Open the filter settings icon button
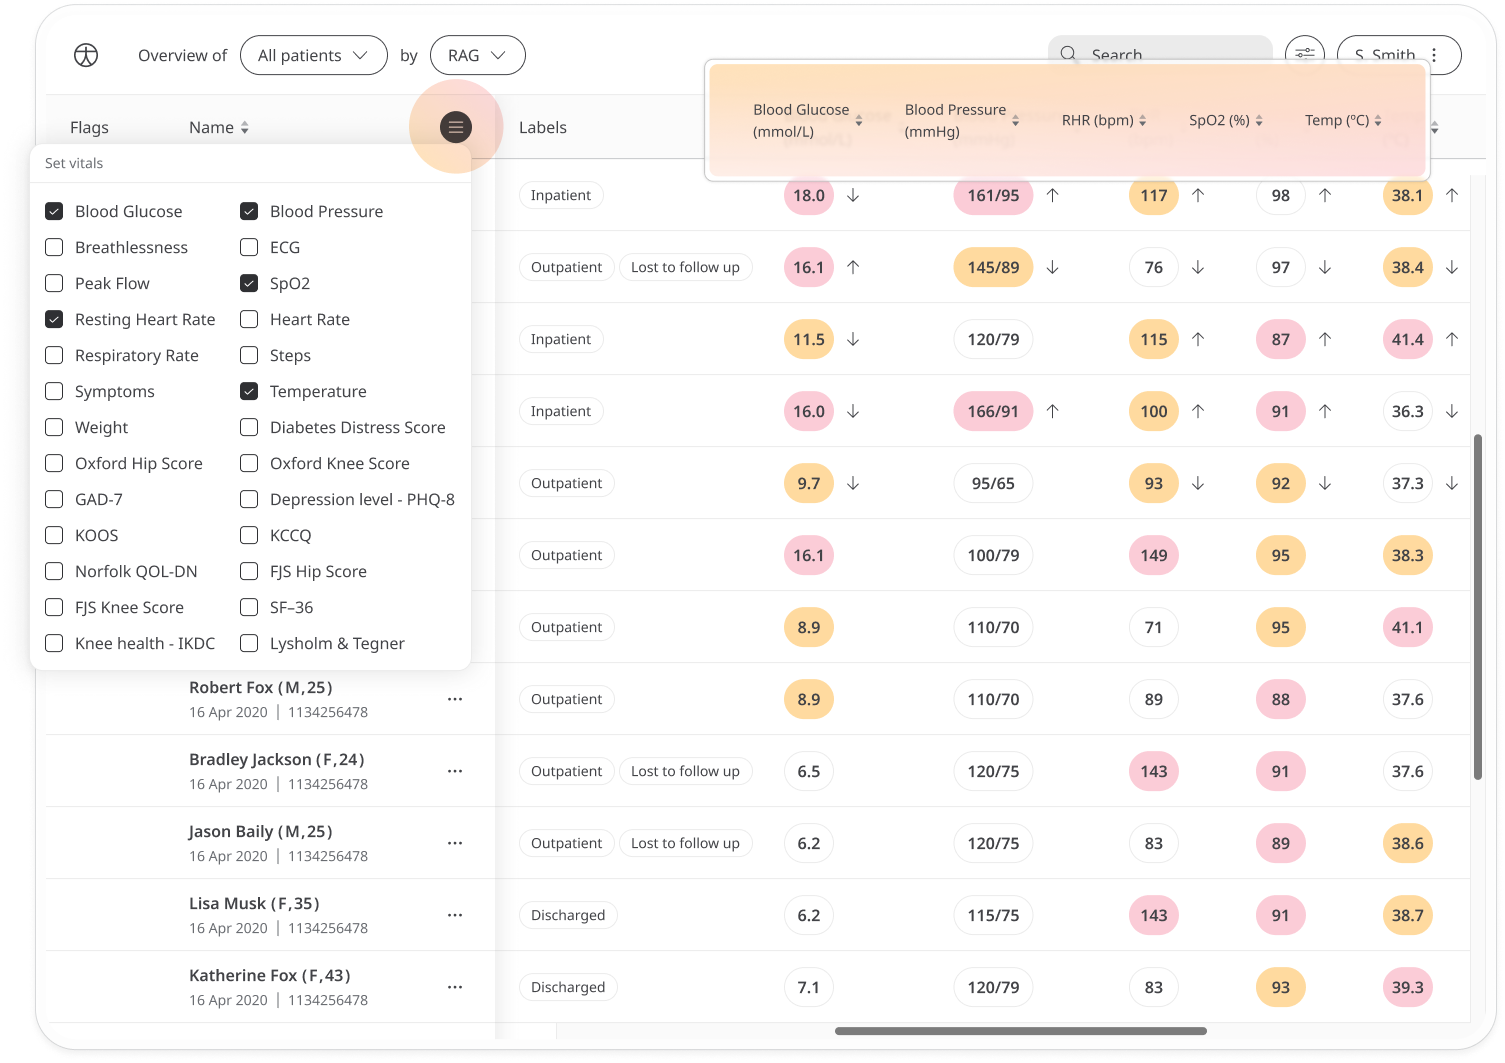This screenshot has height=1063, width=1505. 1305,54
